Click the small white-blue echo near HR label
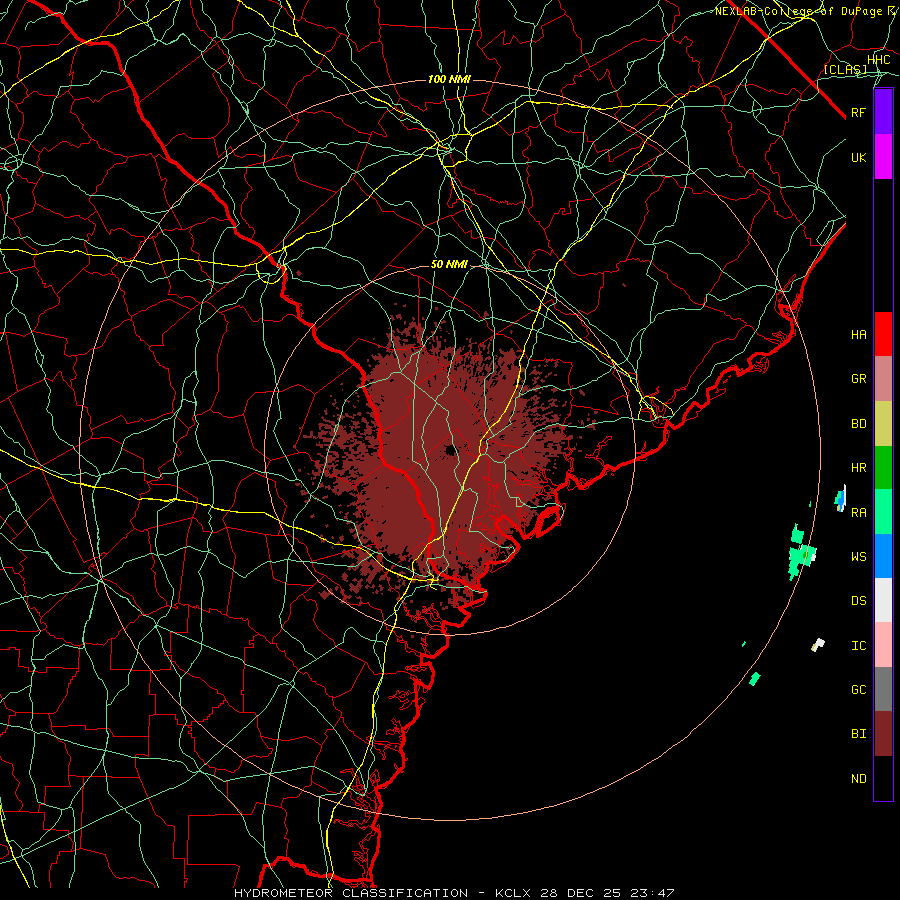The height and width of the screenshot is (900, 900). tap(840, 499)
